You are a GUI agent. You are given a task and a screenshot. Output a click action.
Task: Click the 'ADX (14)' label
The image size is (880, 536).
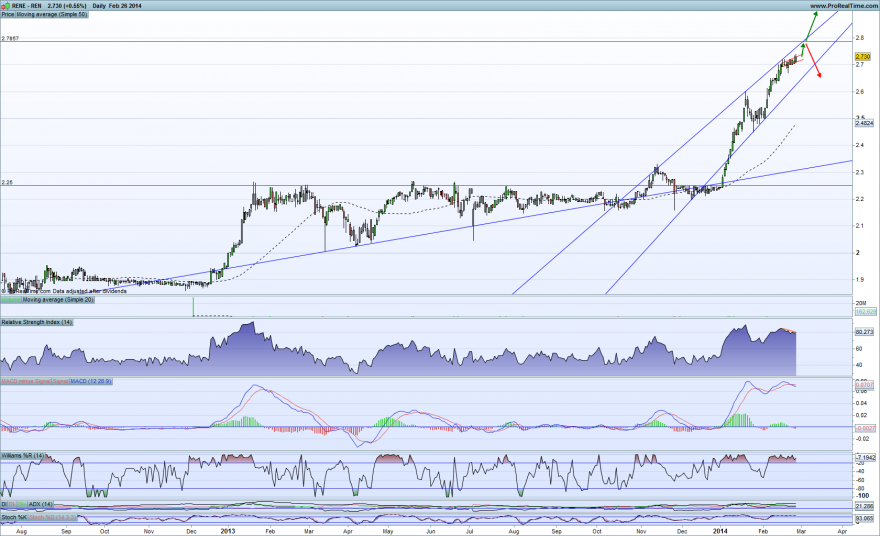40,505
